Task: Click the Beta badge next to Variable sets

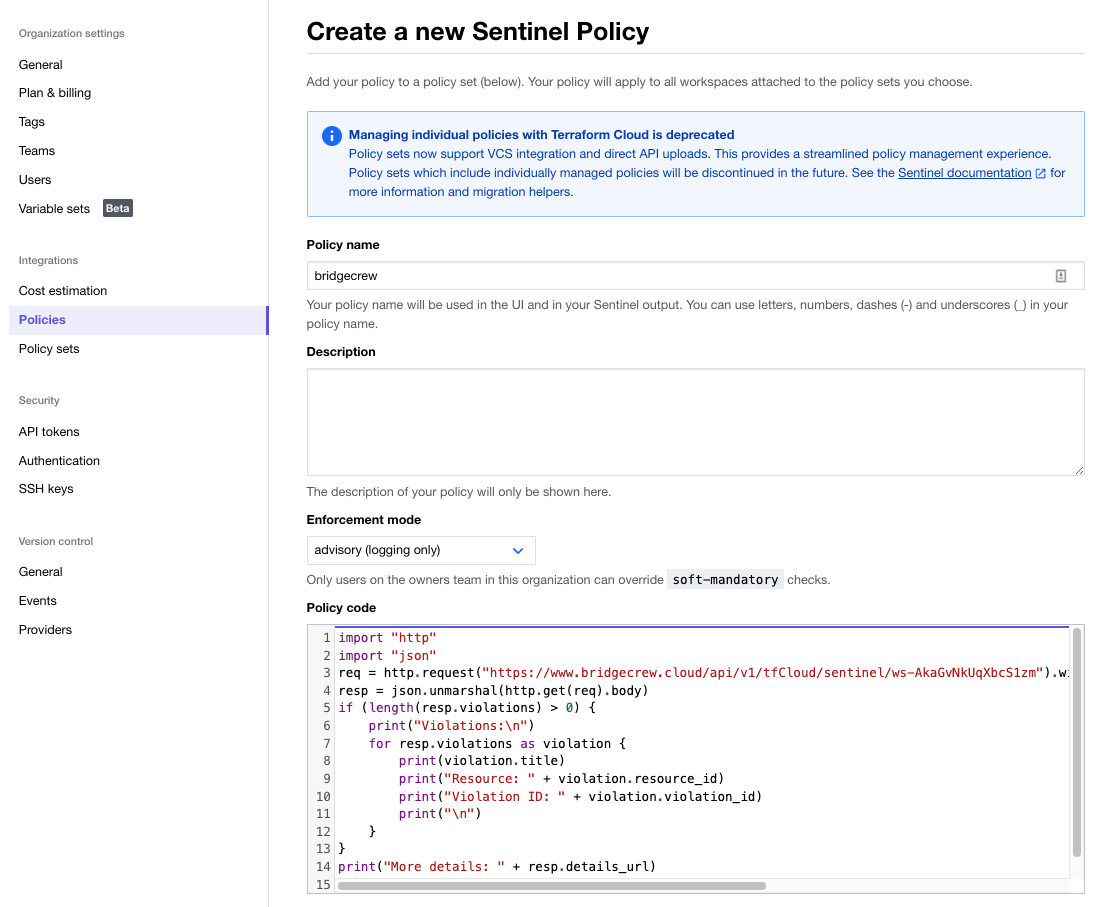Action: (x=118, y=209)
